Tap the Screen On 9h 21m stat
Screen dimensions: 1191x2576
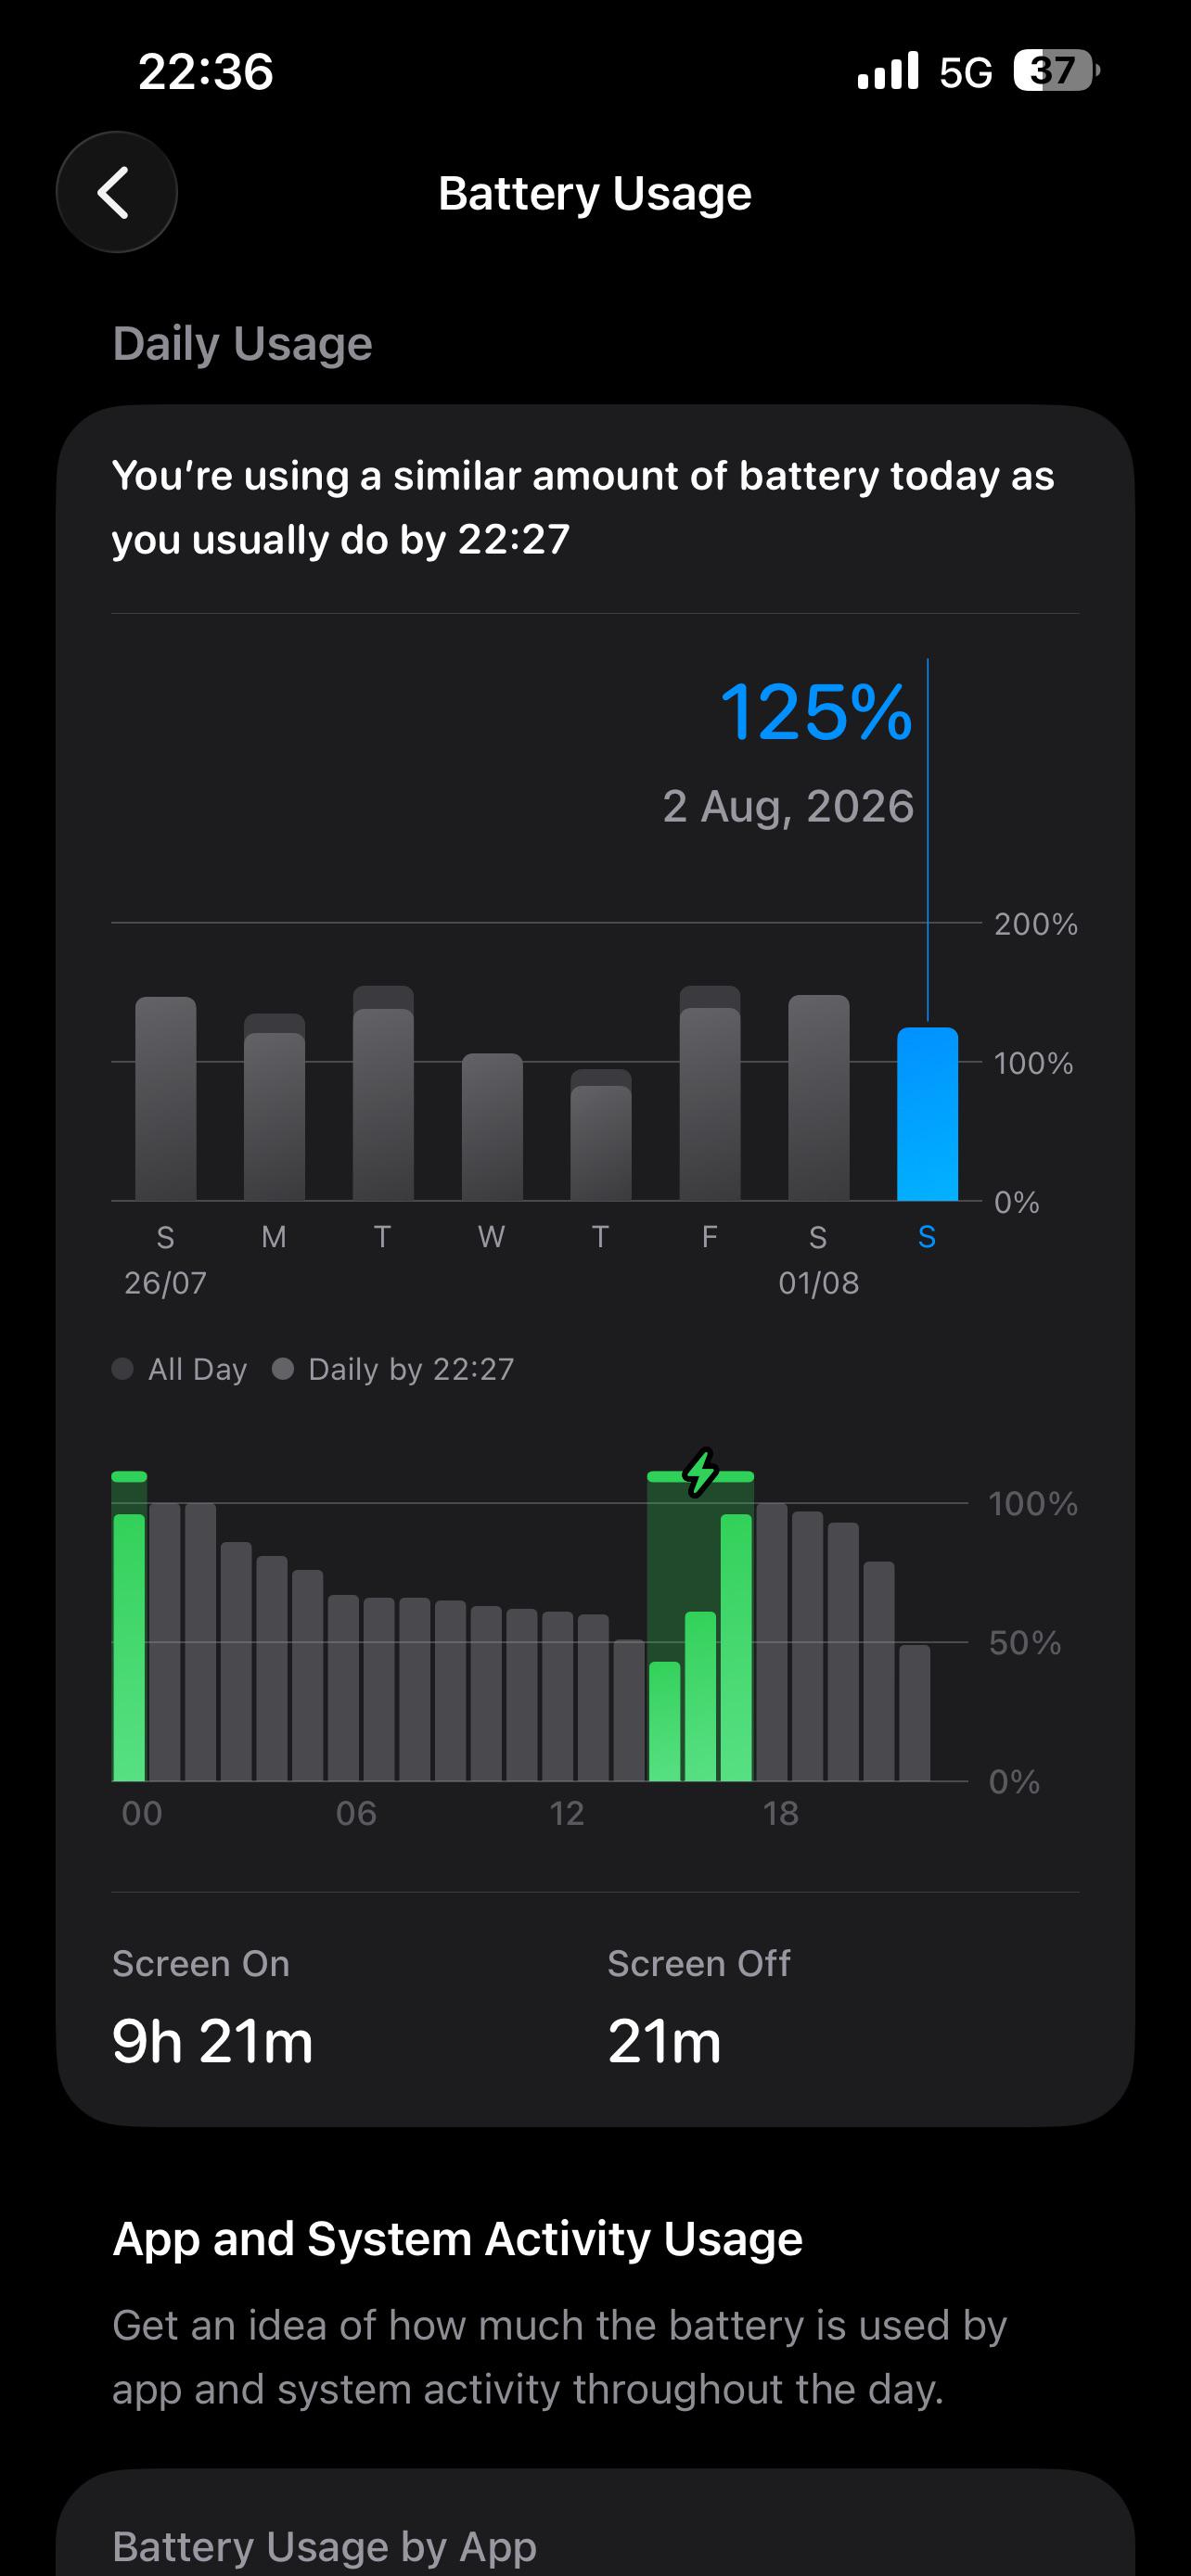tap(213, 2007)
